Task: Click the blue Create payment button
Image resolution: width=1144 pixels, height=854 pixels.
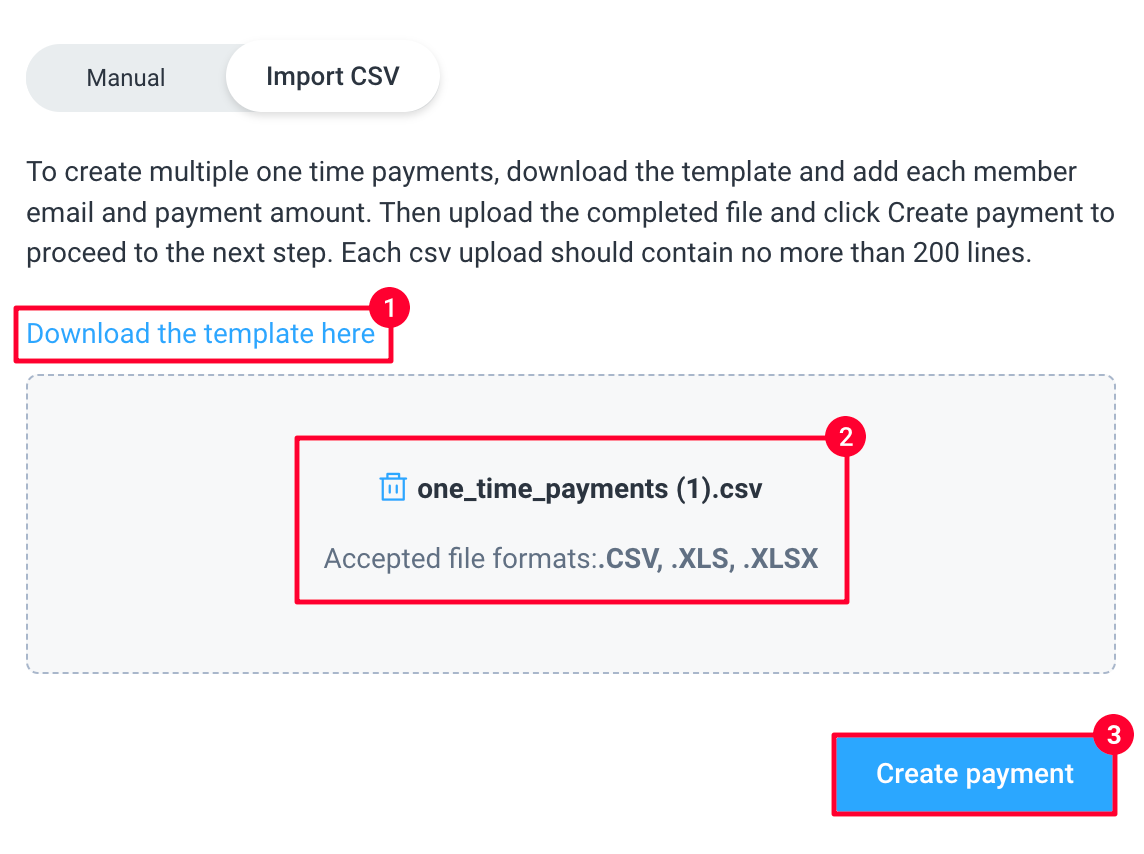Action: 974,774
